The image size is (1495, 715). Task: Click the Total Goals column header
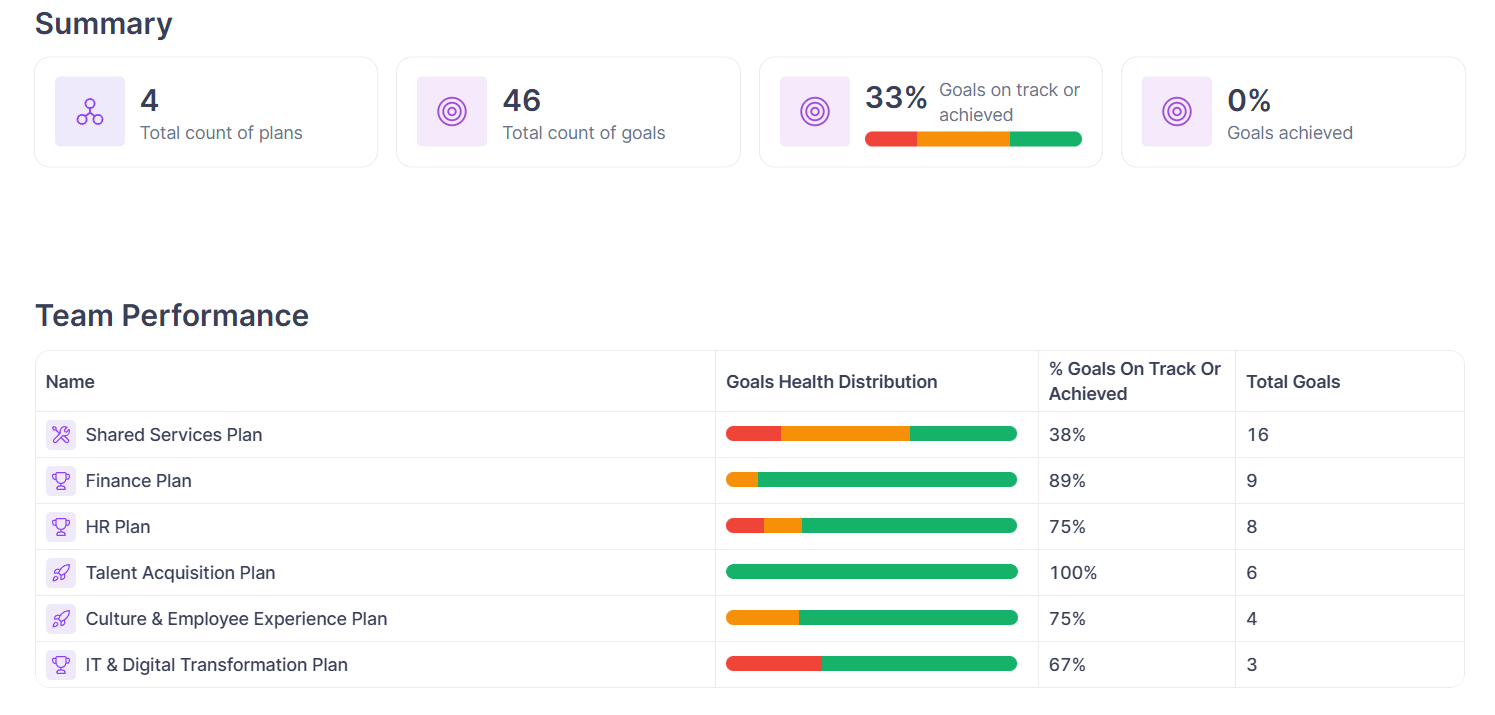1293,381
